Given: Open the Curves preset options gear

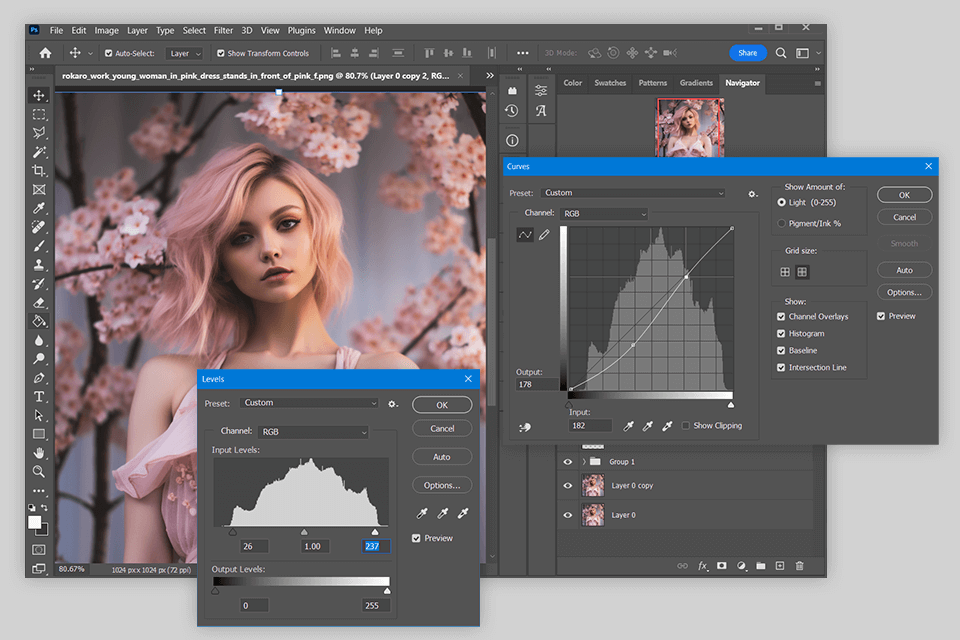Looking at the screenshot, I should coord(752,194).
